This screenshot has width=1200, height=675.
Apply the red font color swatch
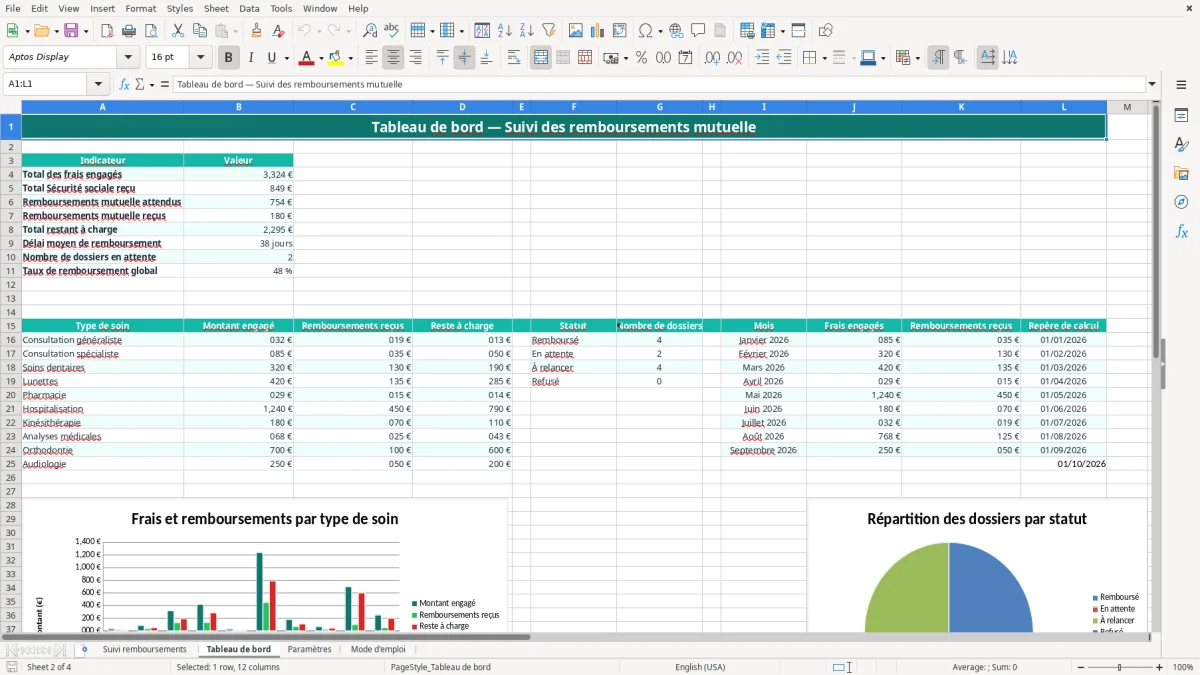307,58
